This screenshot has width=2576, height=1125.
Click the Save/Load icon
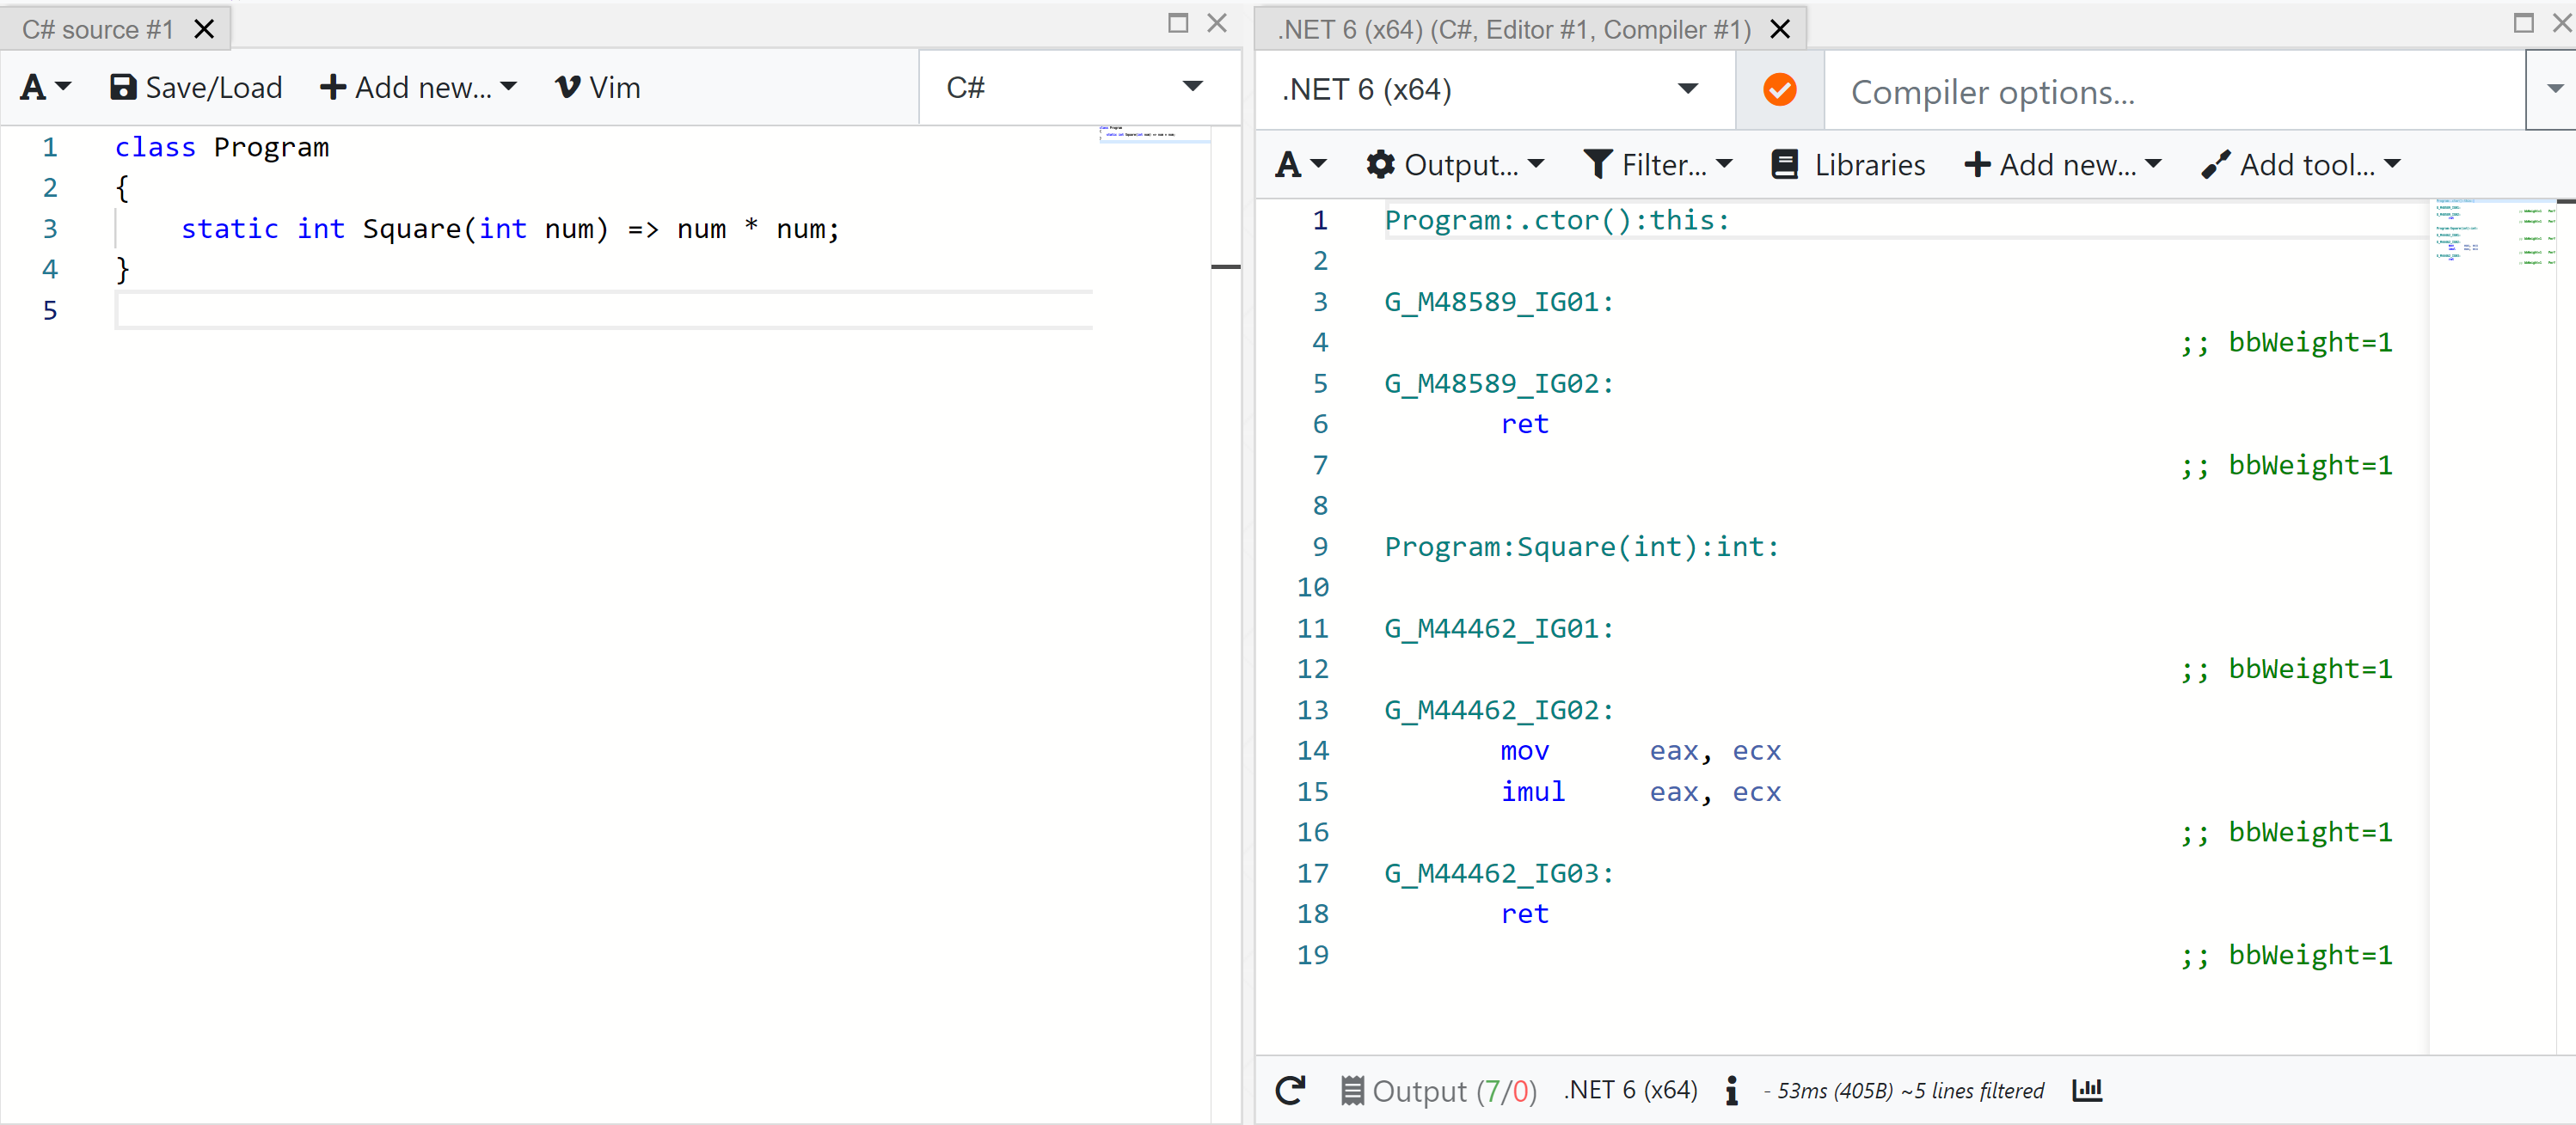click(x=122, y=87)
